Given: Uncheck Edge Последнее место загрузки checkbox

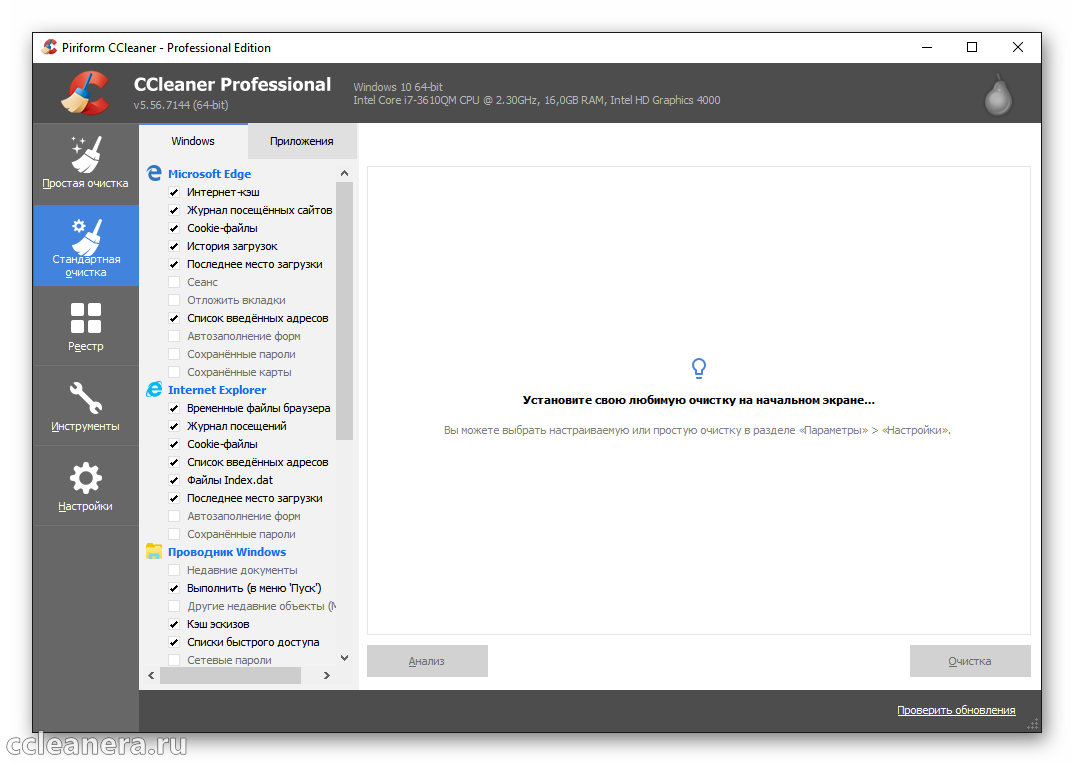Looking at the screenshot, I should tap(174, 264).
